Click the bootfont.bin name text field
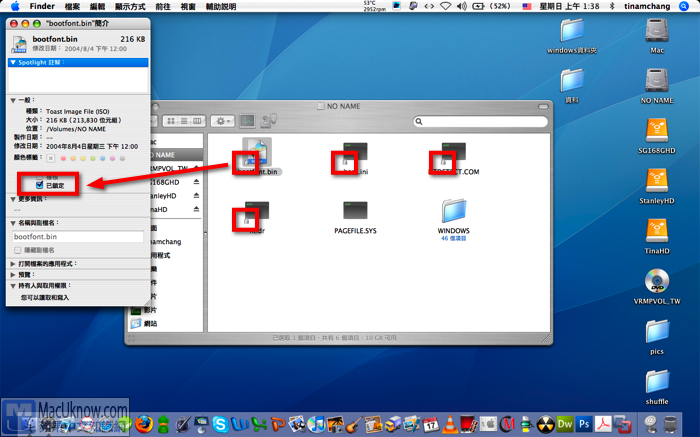 pos(78,237)
